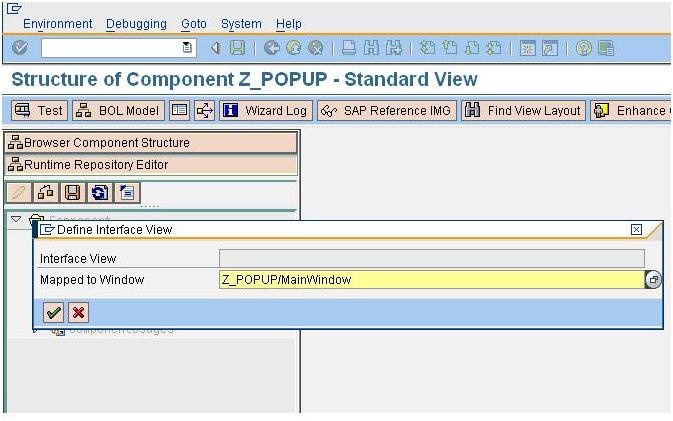
Task: Click the Generate Shortcut icon
Action: point(550,48)
